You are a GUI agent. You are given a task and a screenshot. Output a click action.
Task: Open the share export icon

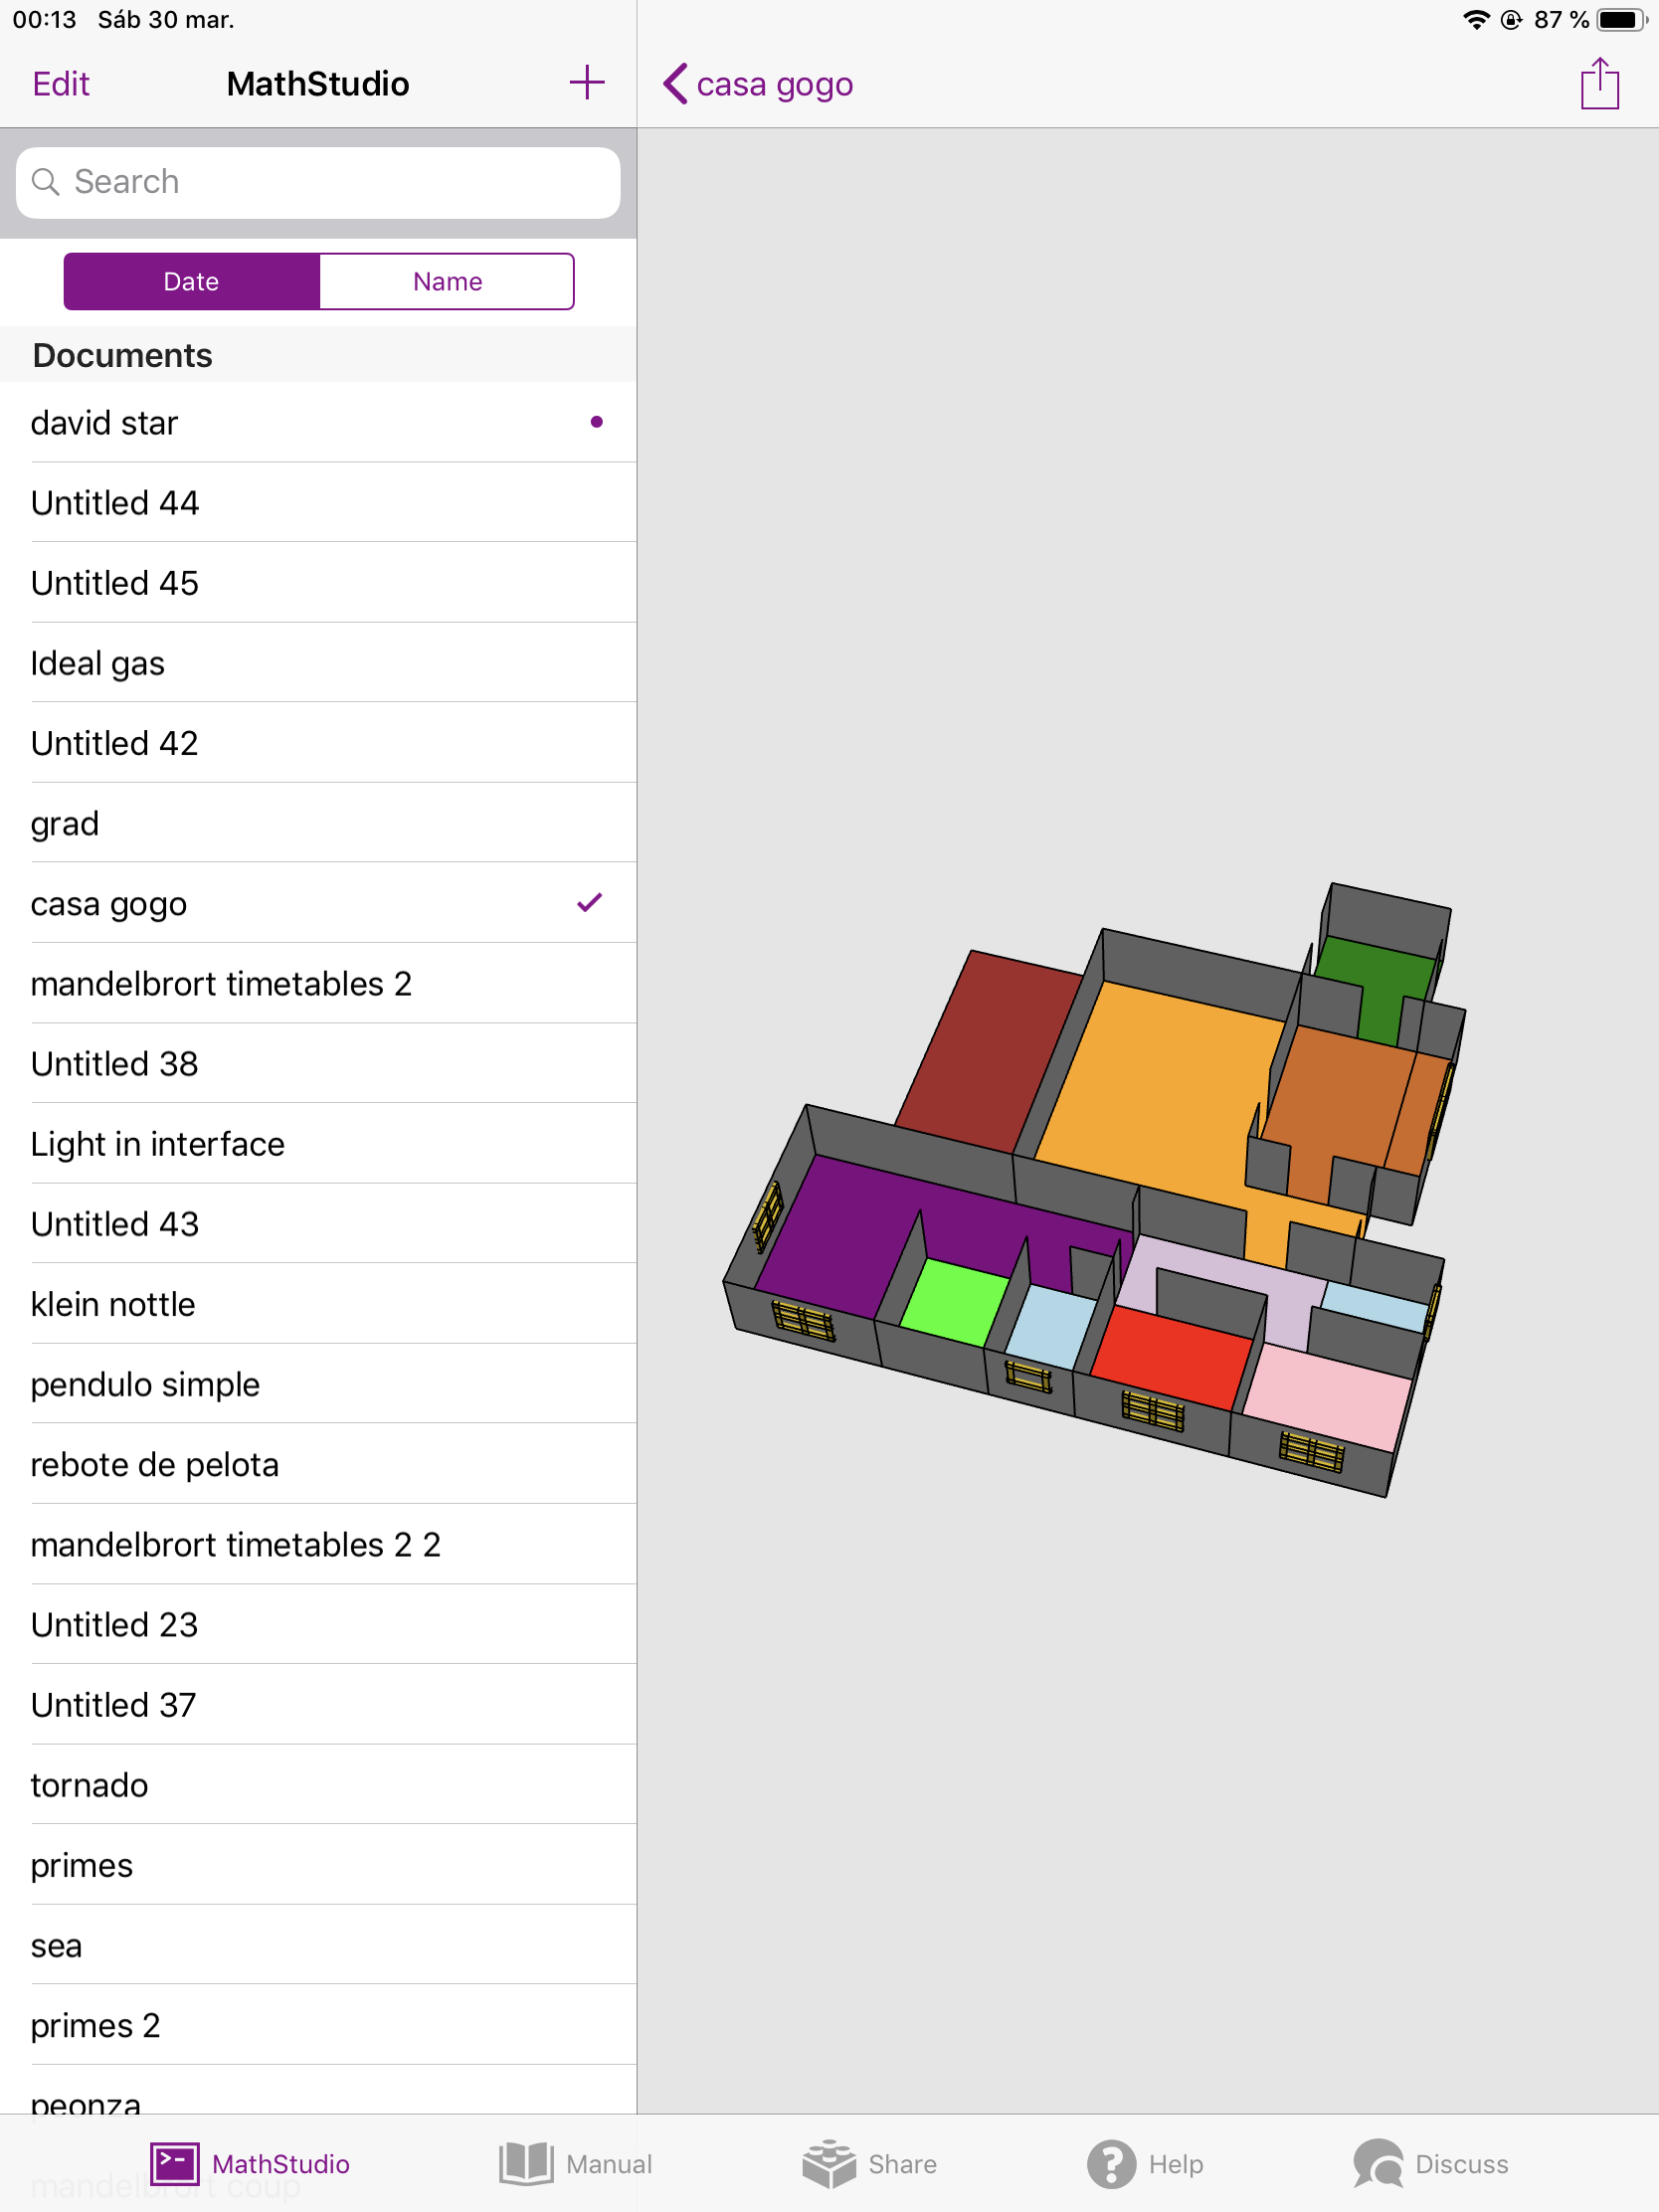[1599, 84]
